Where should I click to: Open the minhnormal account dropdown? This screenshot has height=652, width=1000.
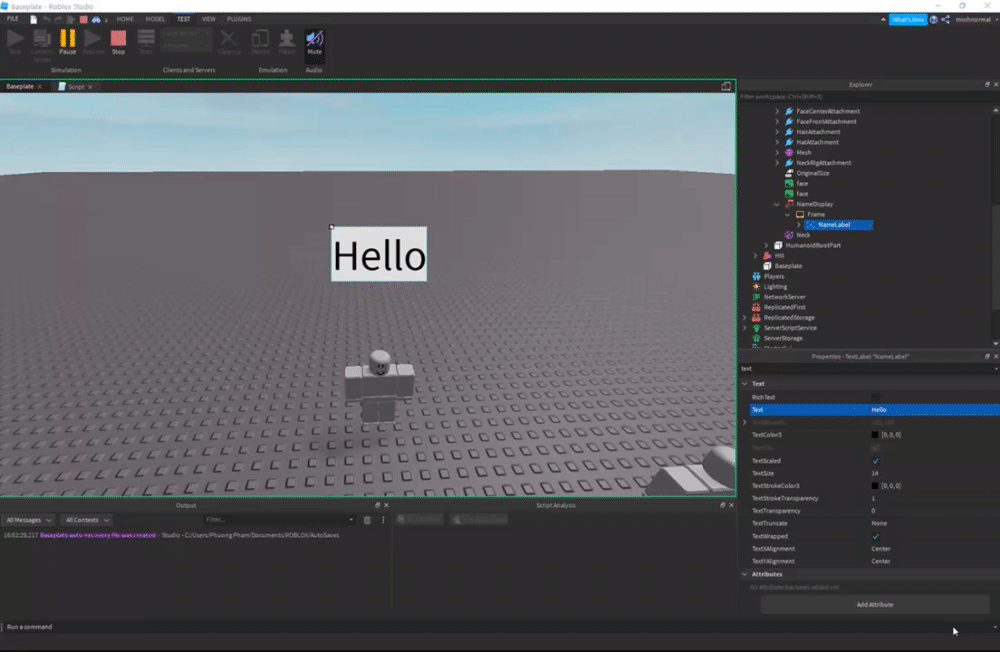point(976,20)
